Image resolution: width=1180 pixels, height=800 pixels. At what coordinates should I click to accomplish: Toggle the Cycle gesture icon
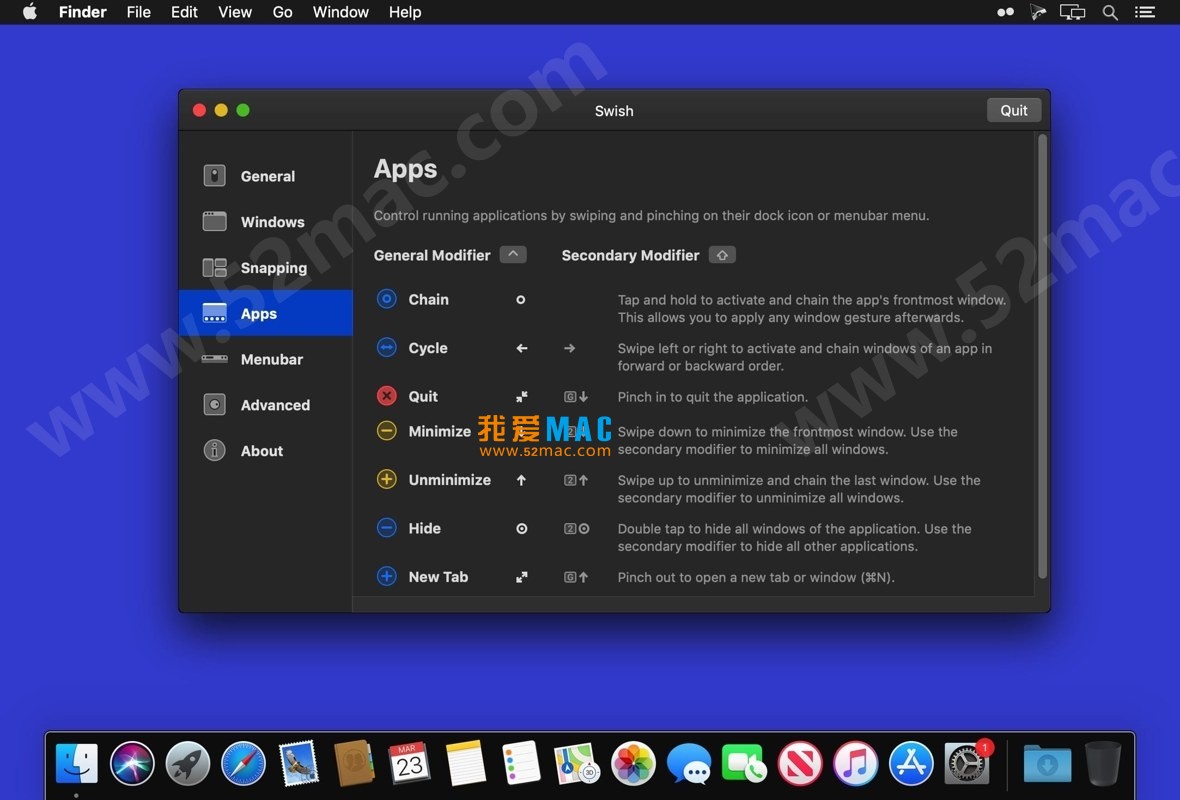[x=387, y=348]
